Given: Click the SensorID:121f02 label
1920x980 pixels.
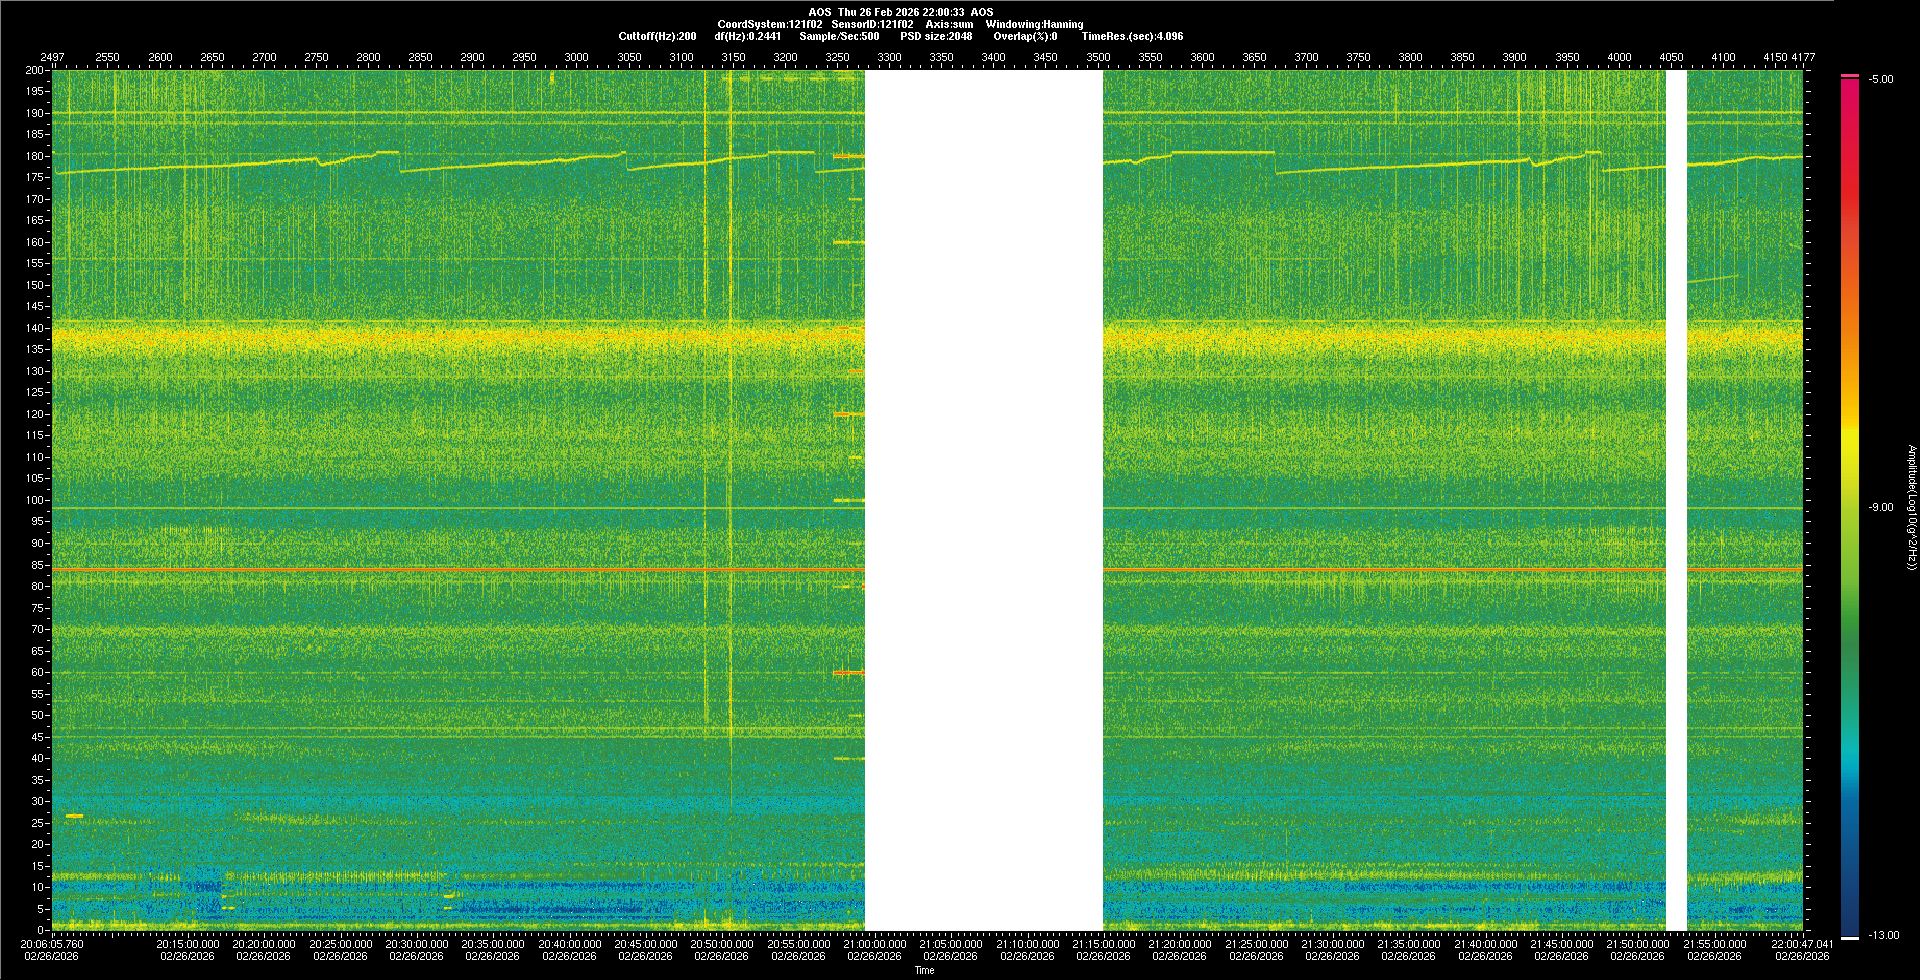Looking at the screenshot, I should [872, 24].
